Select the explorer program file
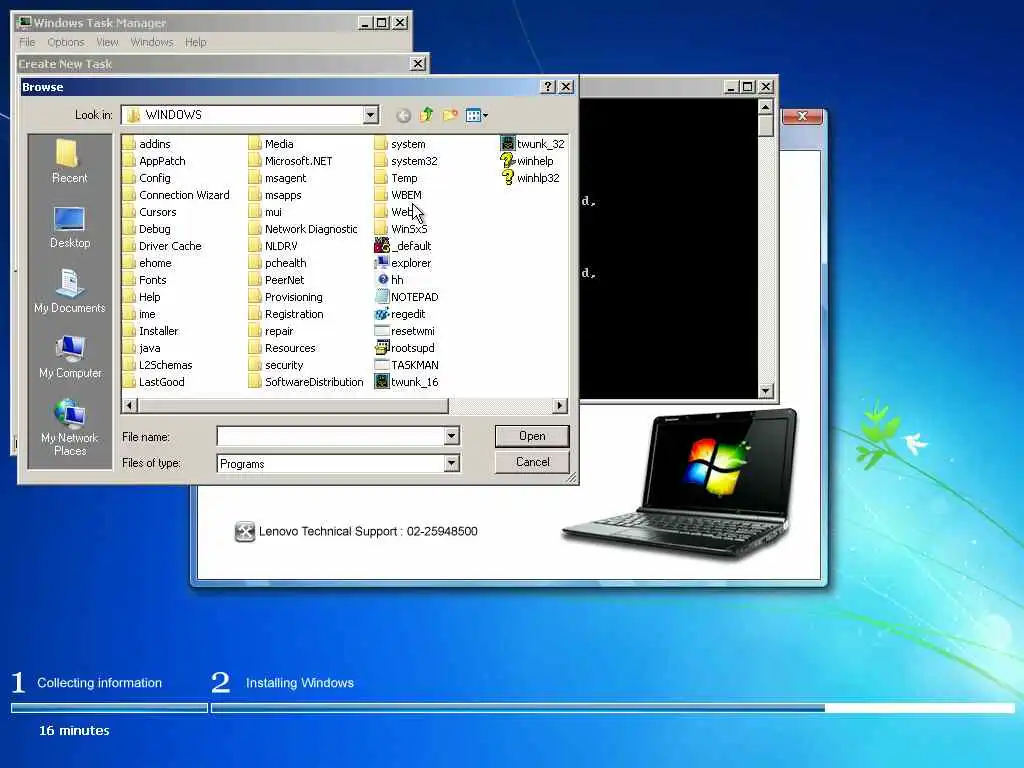The width and height of the screenshot is (1024, 768). point(403,263)
